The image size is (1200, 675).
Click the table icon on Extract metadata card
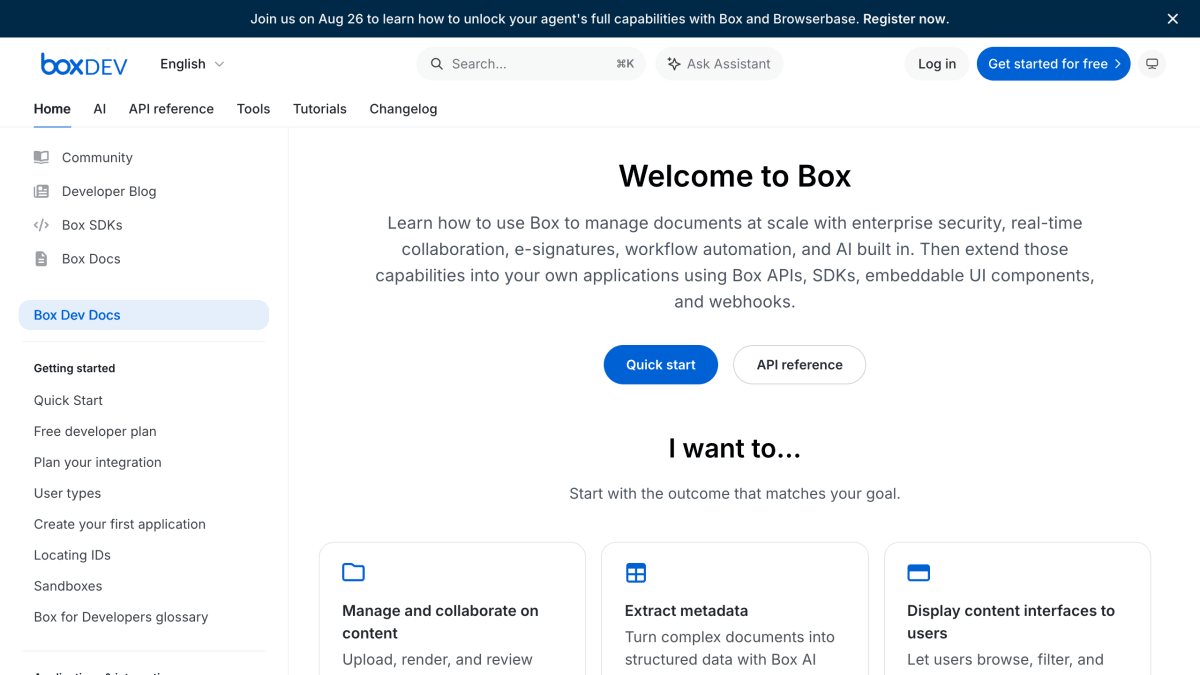tap(636, 572)
